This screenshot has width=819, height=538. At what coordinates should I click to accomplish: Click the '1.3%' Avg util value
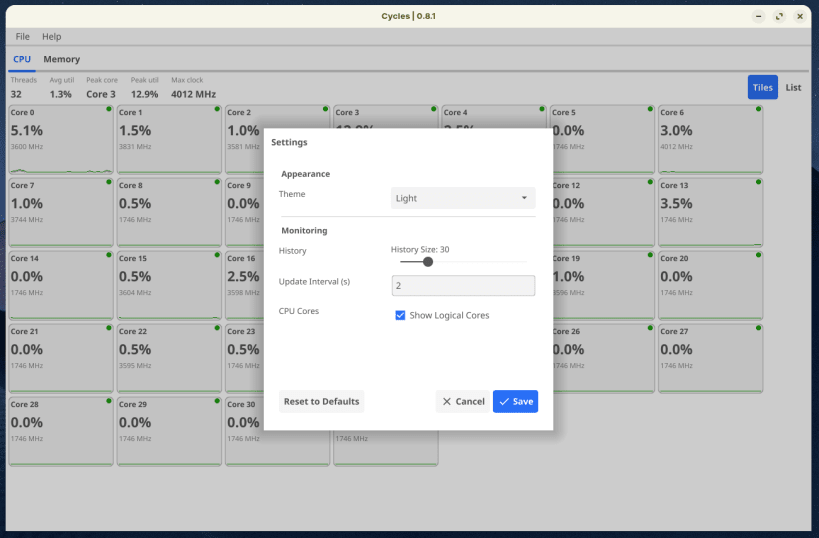pyautogui.click(x=61, y=95)
